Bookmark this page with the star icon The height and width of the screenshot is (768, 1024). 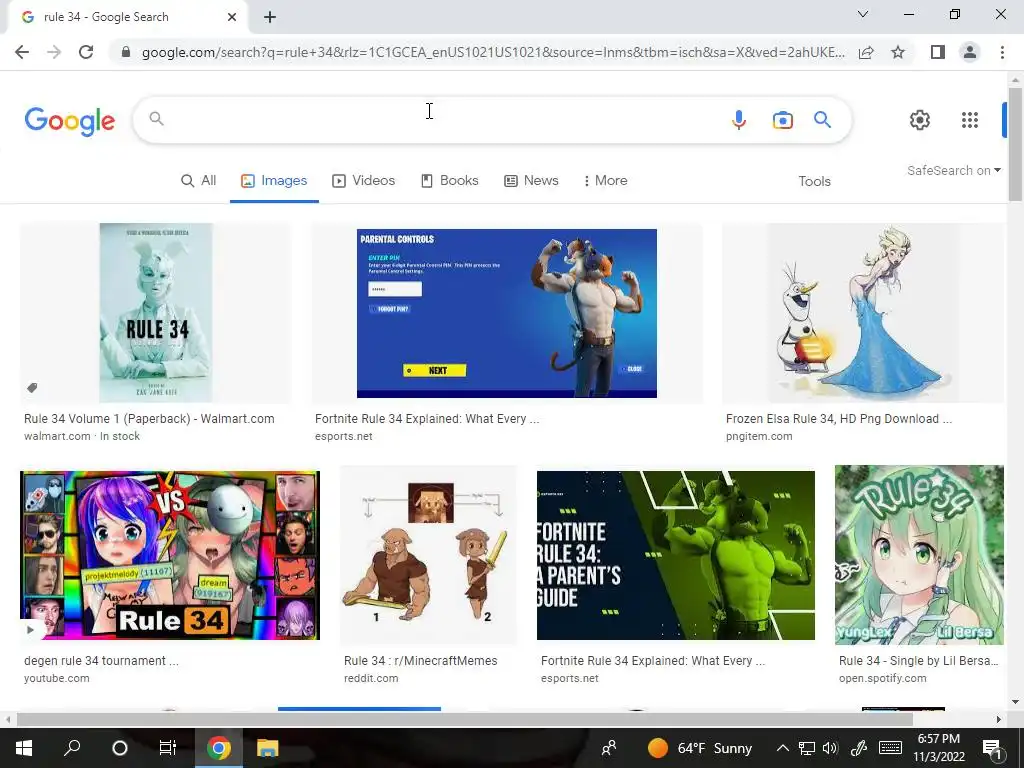coord(898,52)
